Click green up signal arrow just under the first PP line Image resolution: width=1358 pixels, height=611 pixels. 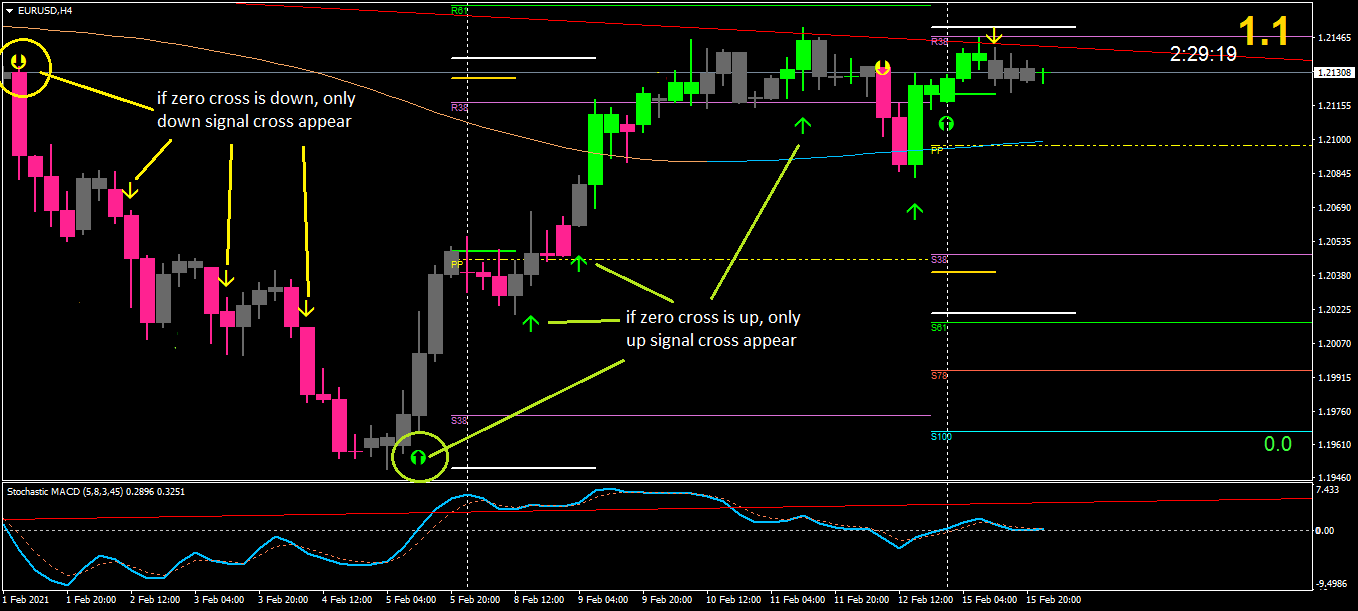pos(578,262)
